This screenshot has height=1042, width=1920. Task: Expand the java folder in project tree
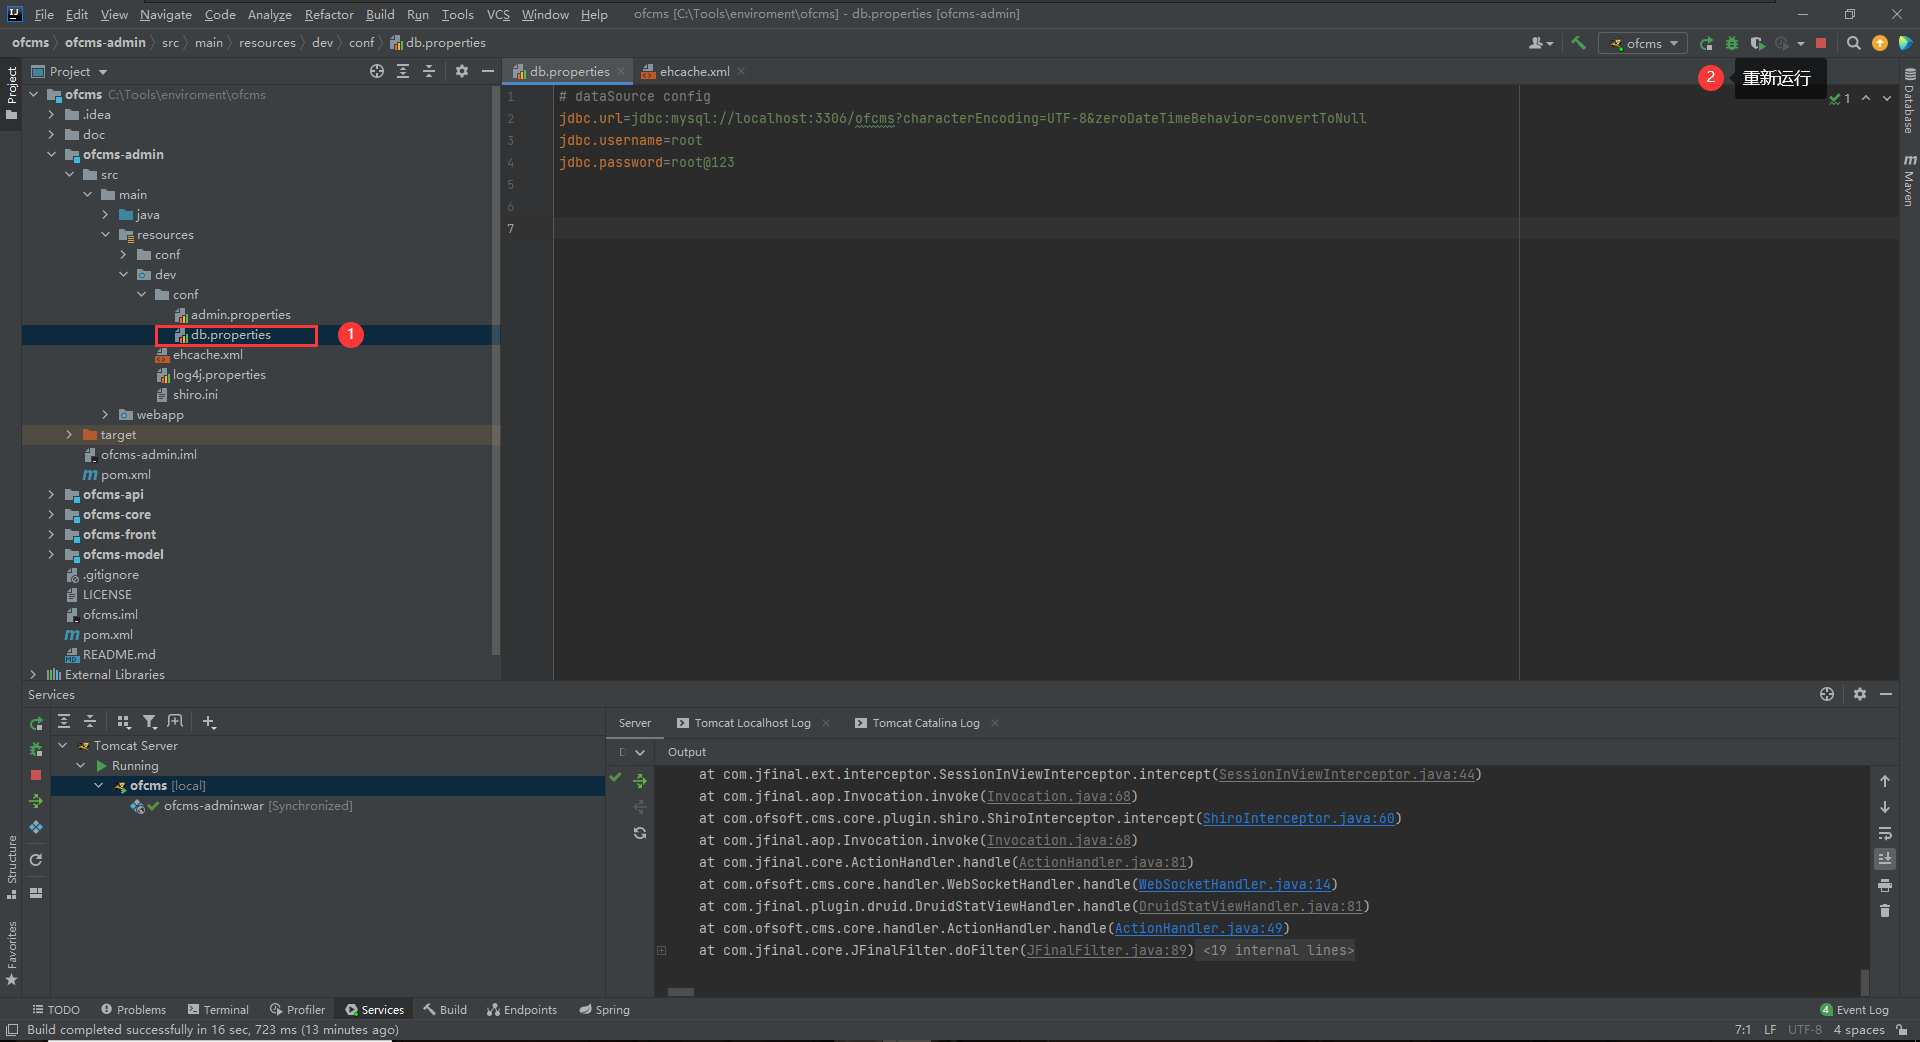(105, 214)
